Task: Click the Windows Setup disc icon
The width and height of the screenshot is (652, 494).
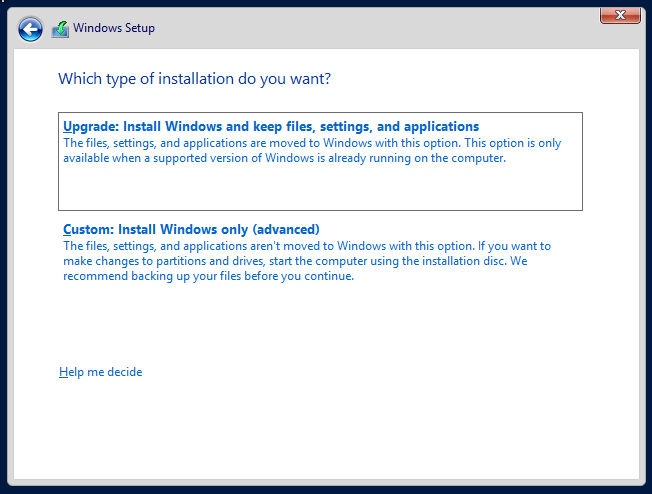Action: point(61,28)
